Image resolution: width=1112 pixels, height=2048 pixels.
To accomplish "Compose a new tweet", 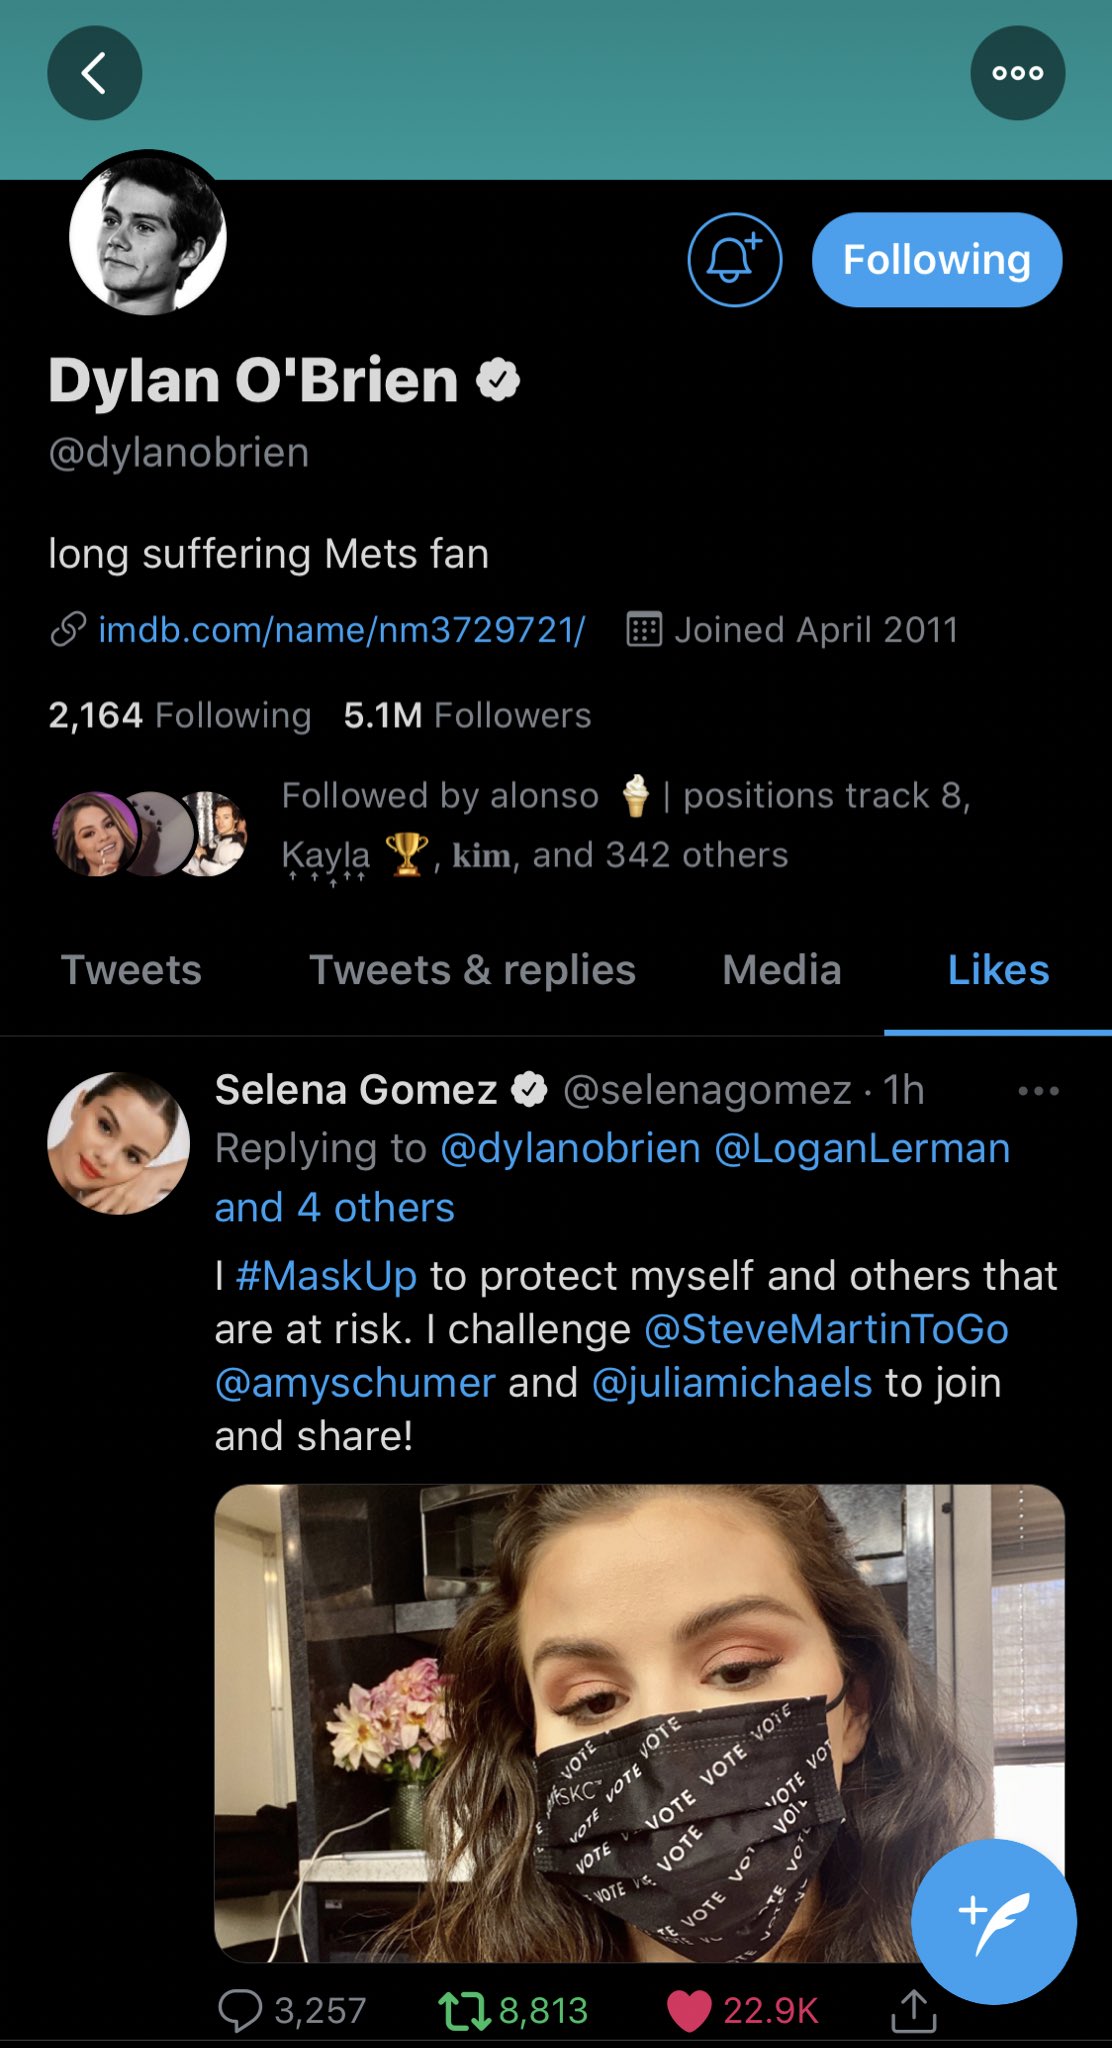I will click(x=994, y=1921).
